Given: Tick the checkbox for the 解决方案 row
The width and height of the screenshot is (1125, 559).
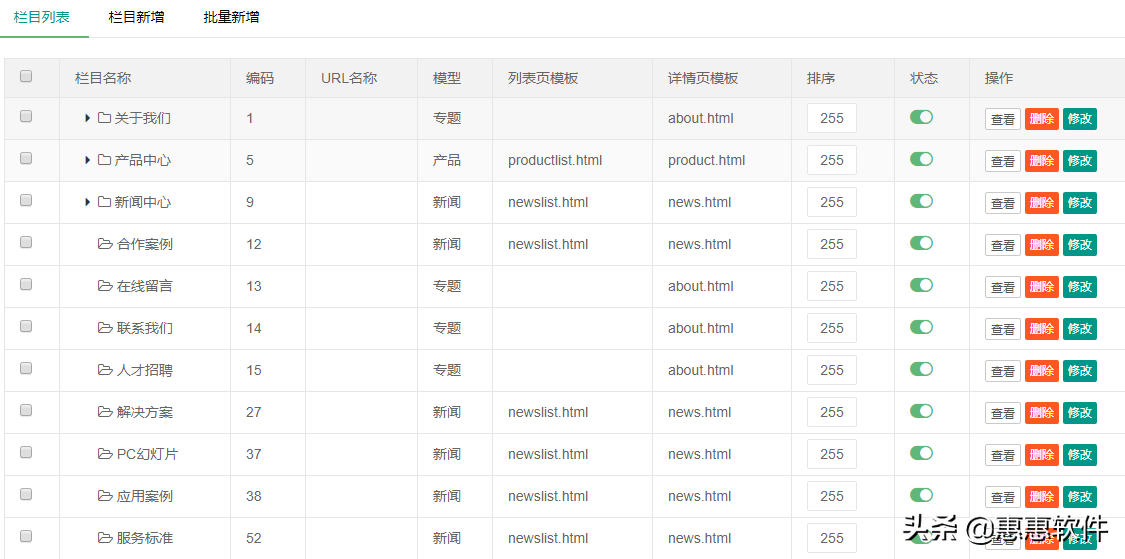Looking at the screenshot, I should (26, 410).
